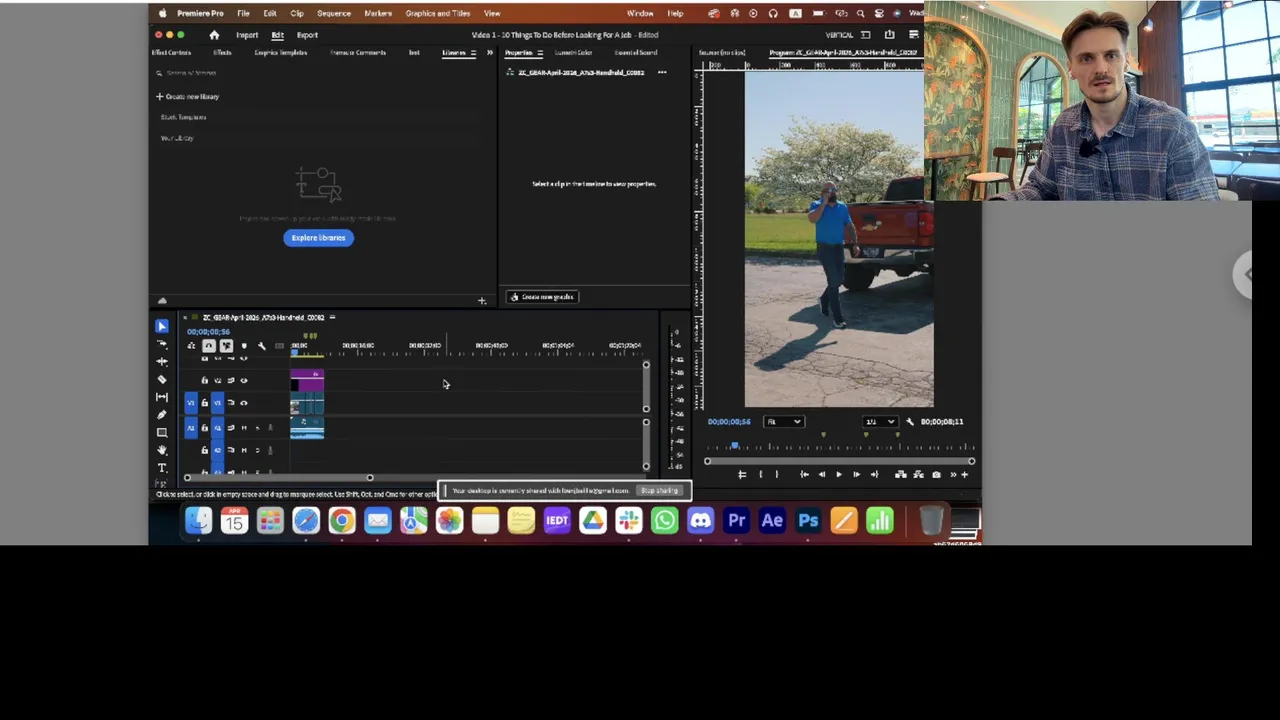This screenshot has height=720, width=1280.
Task: Select the Ripple Edit tool
Action: pos(162,361)
